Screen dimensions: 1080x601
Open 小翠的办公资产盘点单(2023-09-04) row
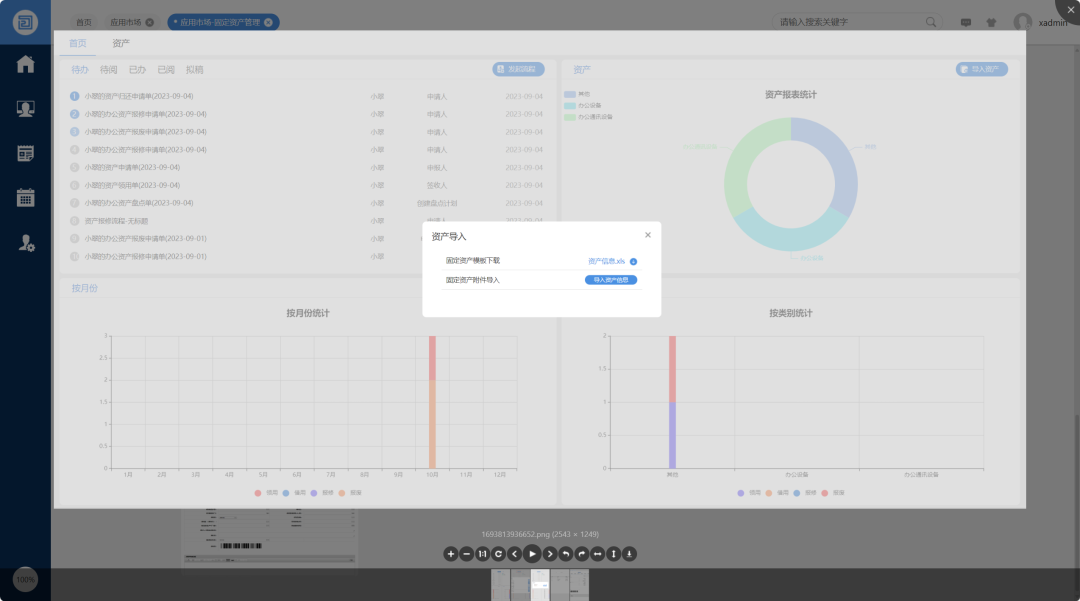click(x=138, y=203)
